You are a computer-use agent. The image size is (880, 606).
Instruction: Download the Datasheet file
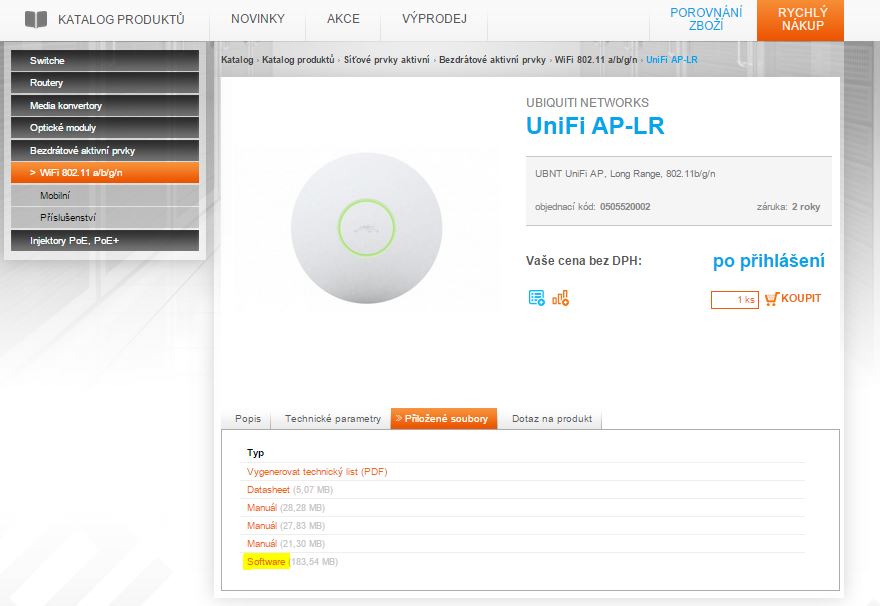coord(268,490)
